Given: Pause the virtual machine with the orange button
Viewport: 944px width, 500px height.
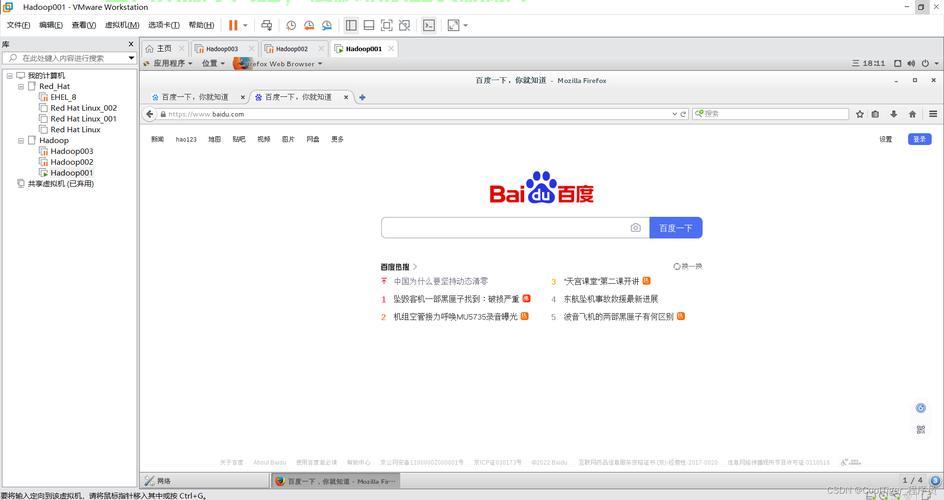Looking at the screenshot, I should (x=233, y=25).
